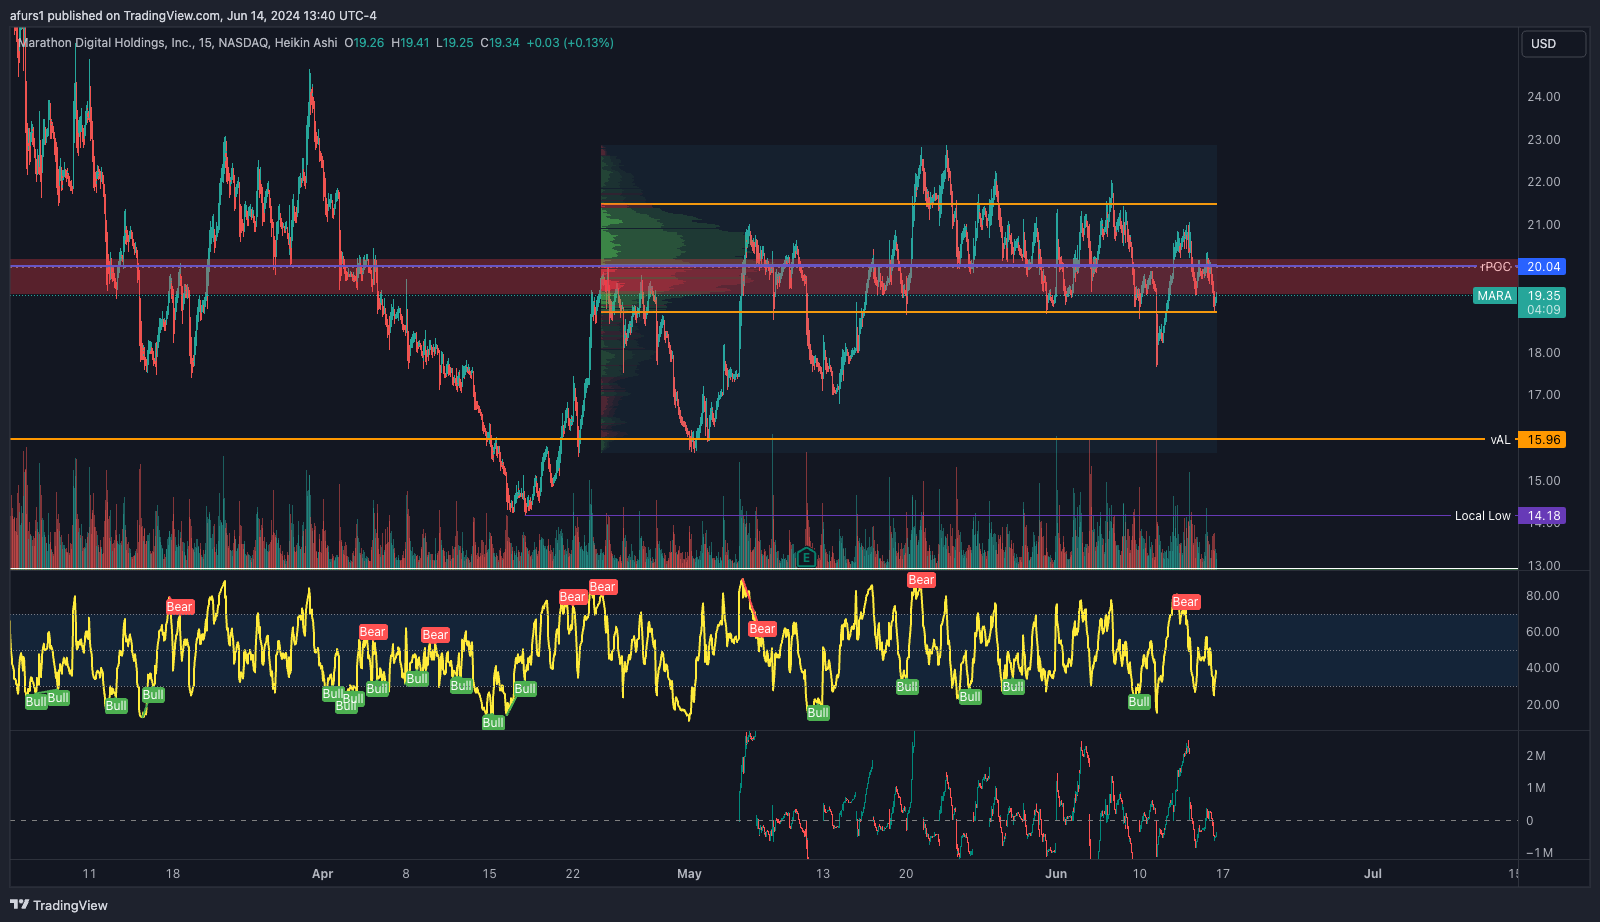Click the high value H19.41

pos(410,43)
